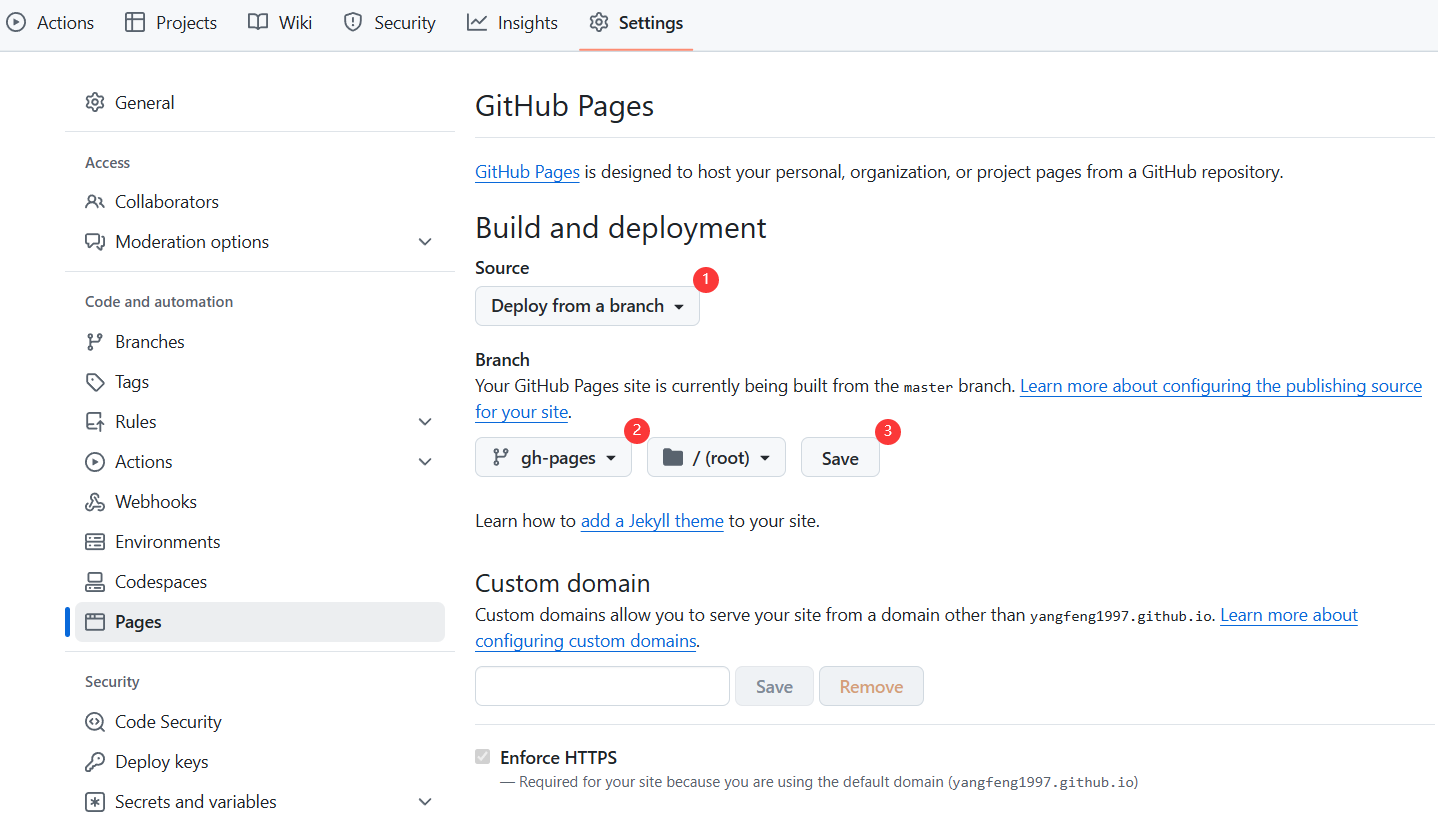Click the Webhooks icon in sidebar
The image size is (1438, 818).
pos(95,502)
